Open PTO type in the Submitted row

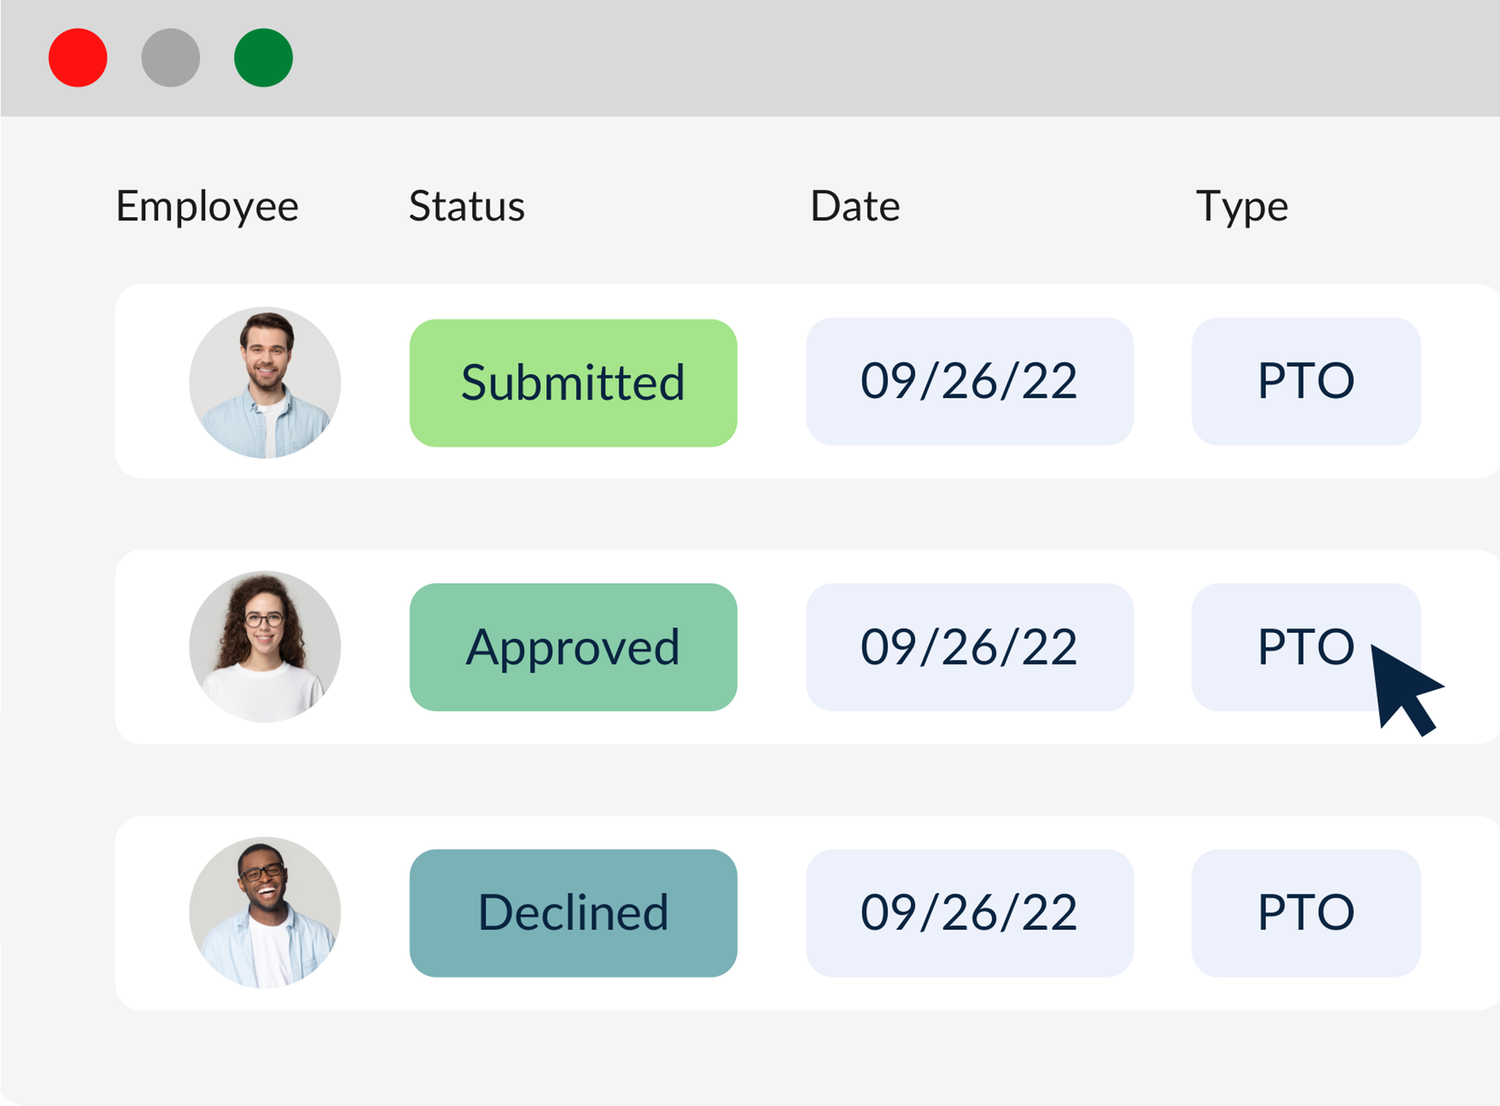1306,381
